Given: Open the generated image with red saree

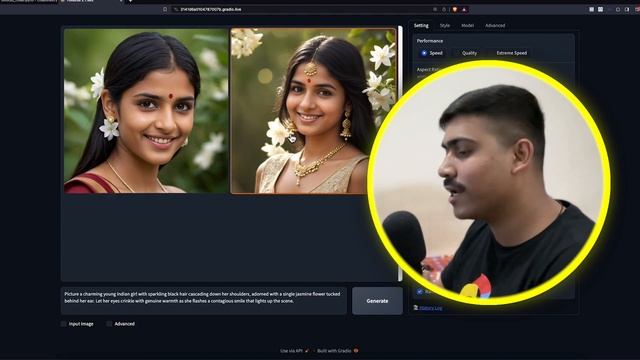Looking at the screenshot, I should click(x=146, y=111).
